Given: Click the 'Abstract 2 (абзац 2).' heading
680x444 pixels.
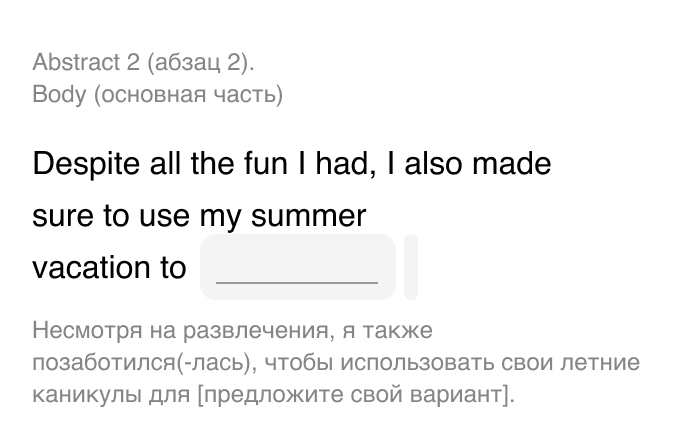Looking at the screenshot, I should click(143, 63).
